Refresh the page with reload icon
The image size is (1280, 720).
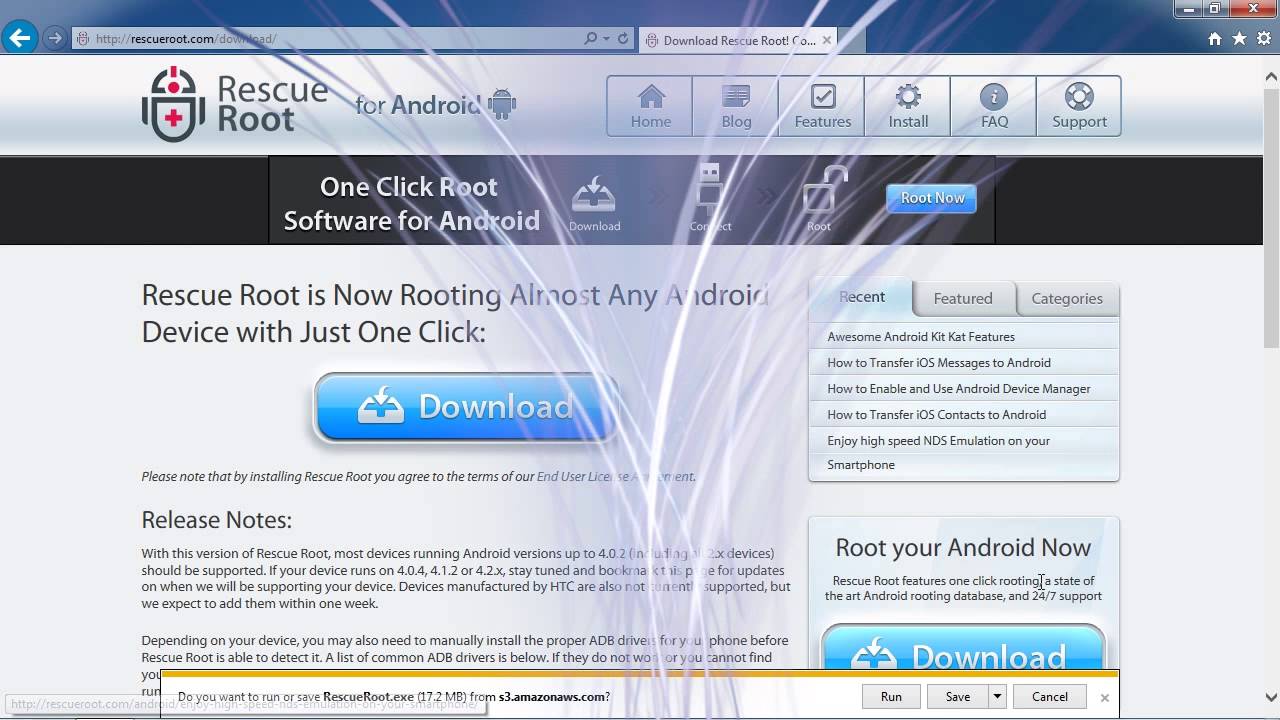tap(623, 39)
